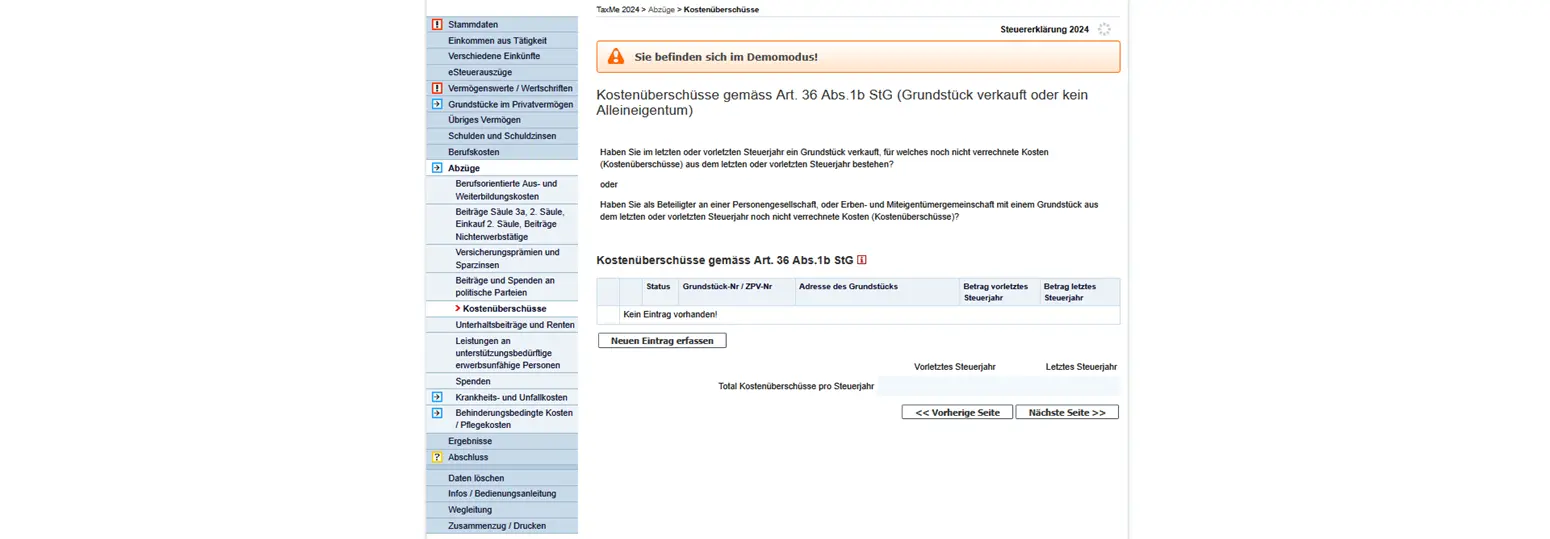Go to Verschiedene Einkünfte
The image size is (1550, 539).
[494, 56]
